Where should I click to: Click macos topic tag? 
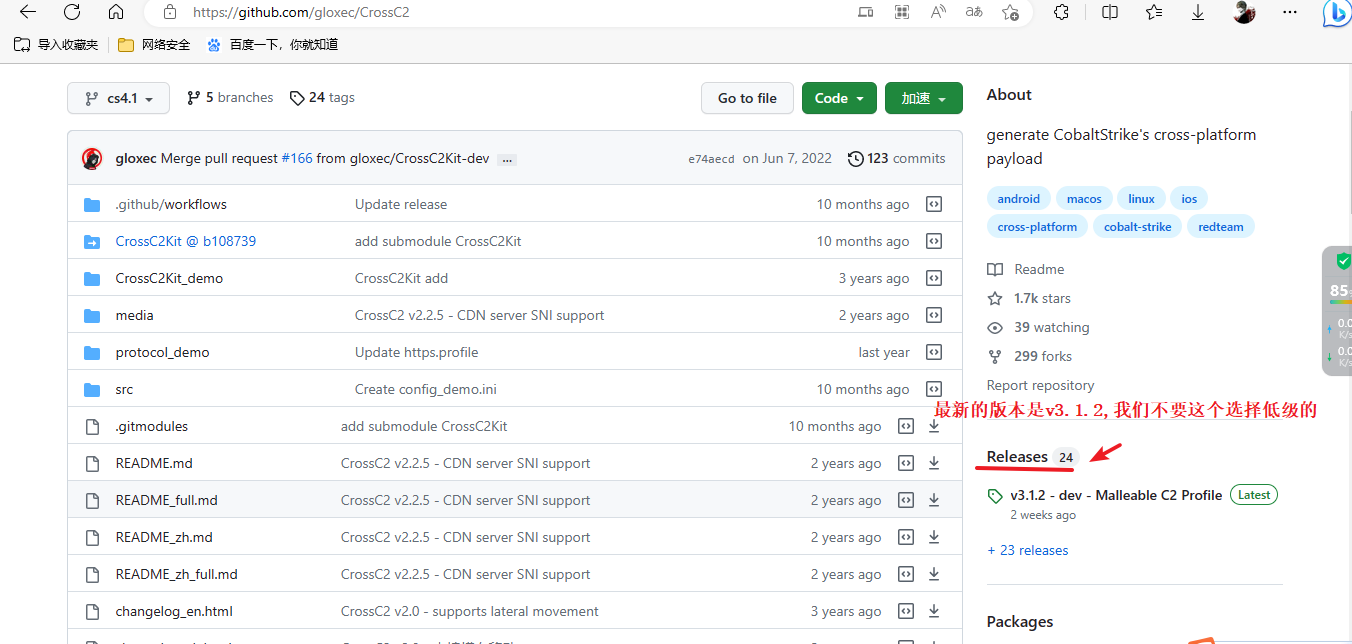coord(1084,198)
